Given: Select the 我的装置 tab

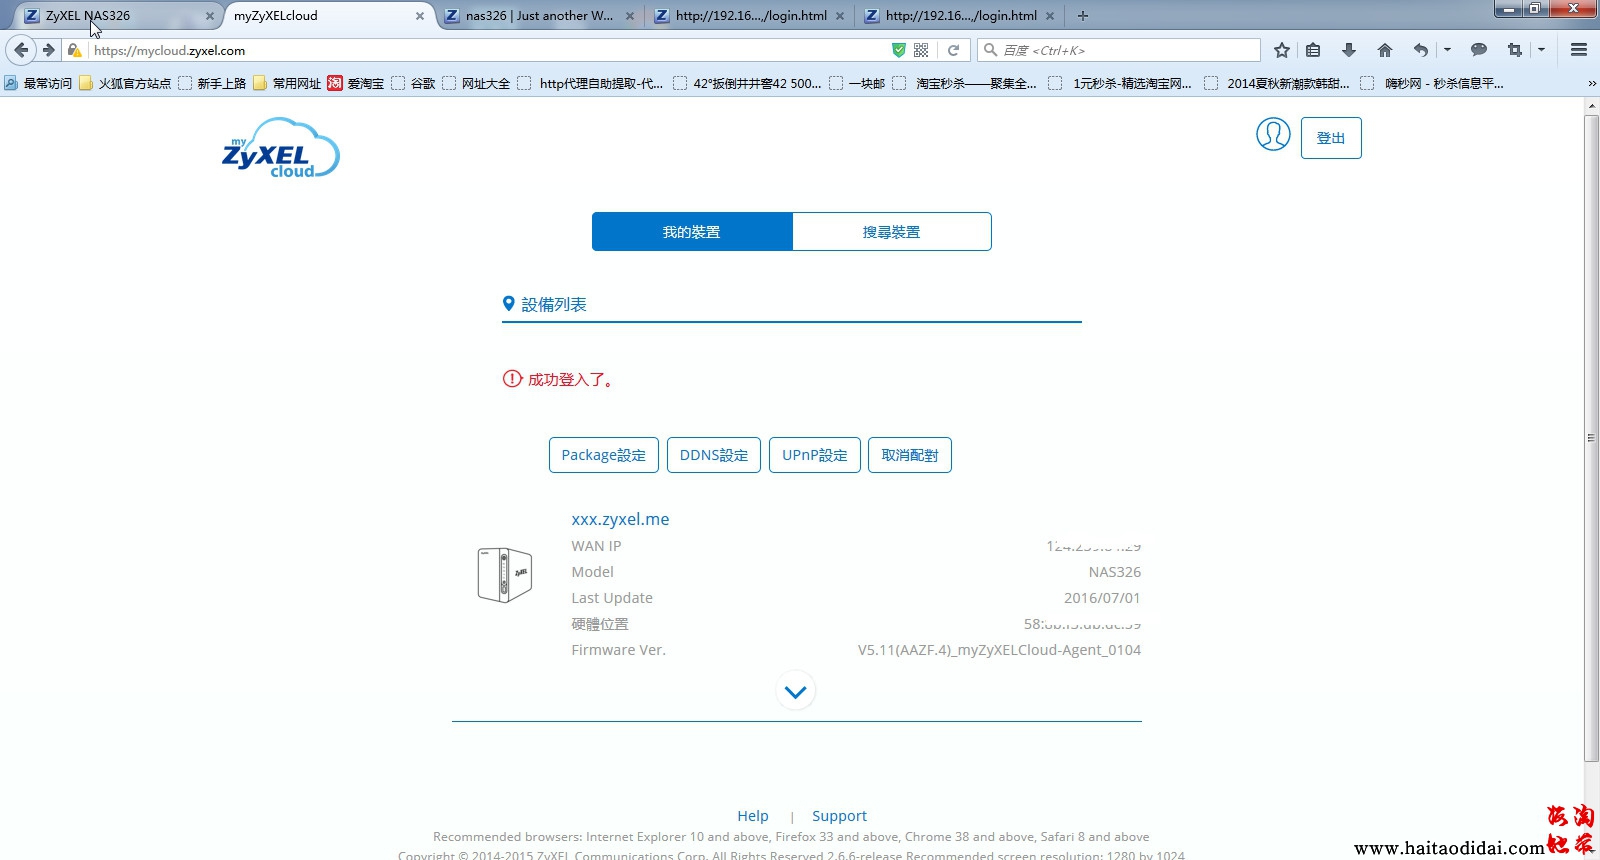Looking at the screenshot, I should 692,231.
